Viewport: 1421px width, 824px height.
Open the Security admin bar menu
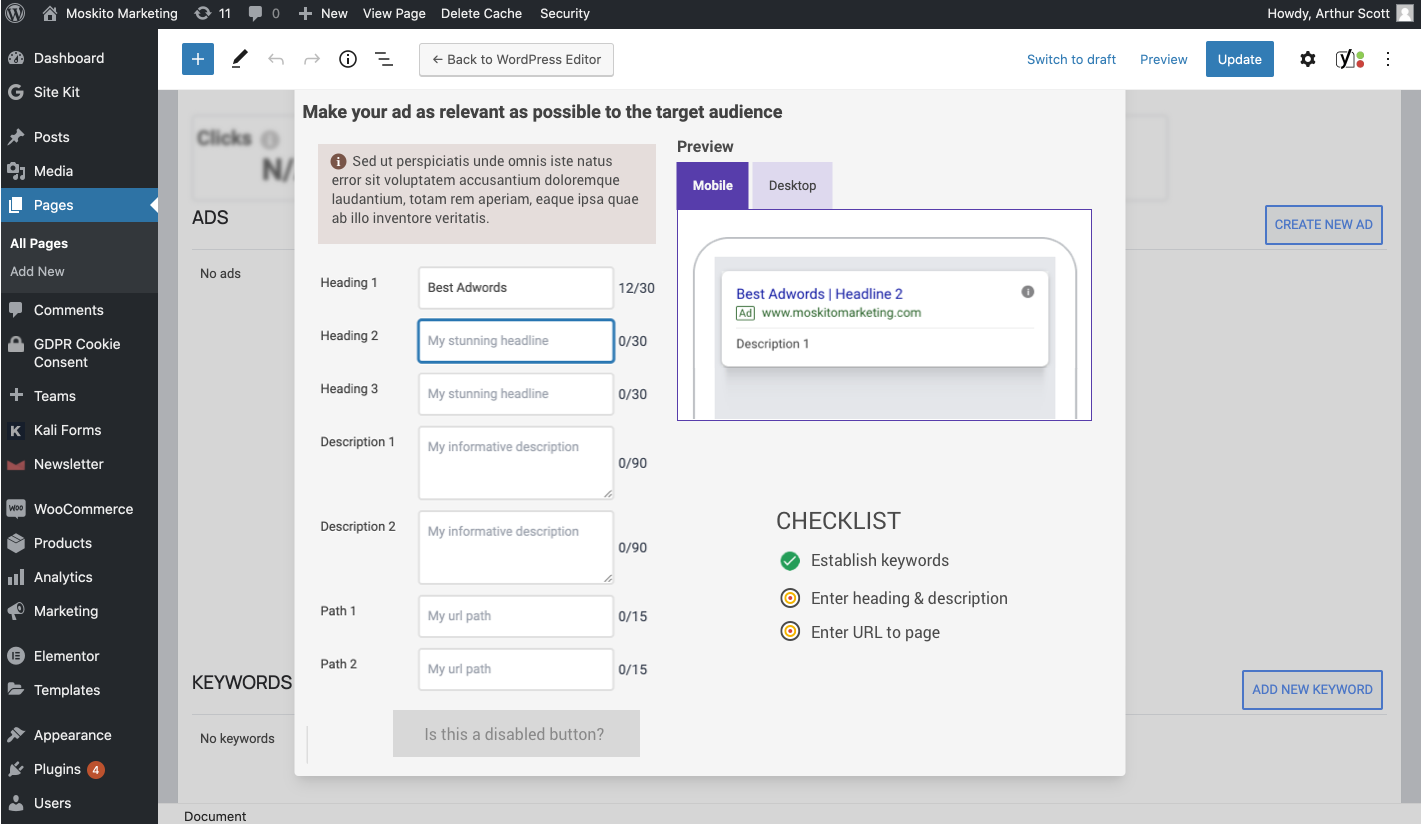point(565,14)
